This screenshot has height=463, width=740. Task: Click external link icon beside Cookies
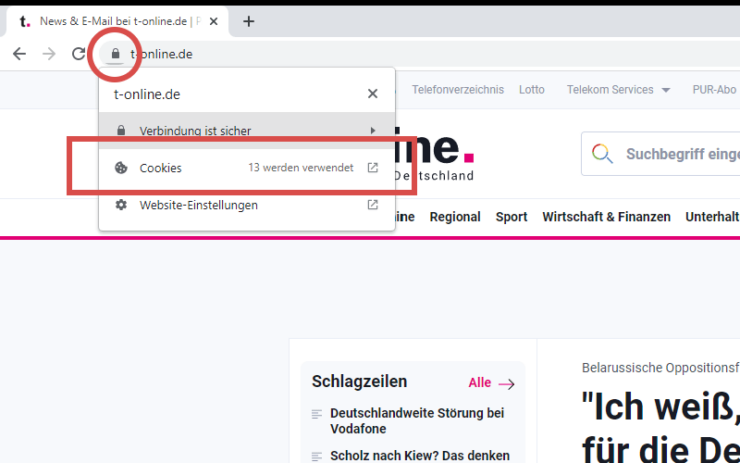[372, 168]
